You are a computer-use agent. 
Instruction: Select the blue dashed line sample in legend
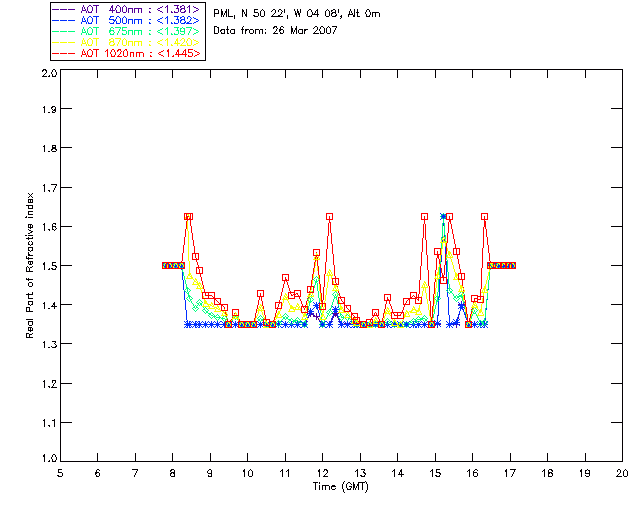(64, 20)
